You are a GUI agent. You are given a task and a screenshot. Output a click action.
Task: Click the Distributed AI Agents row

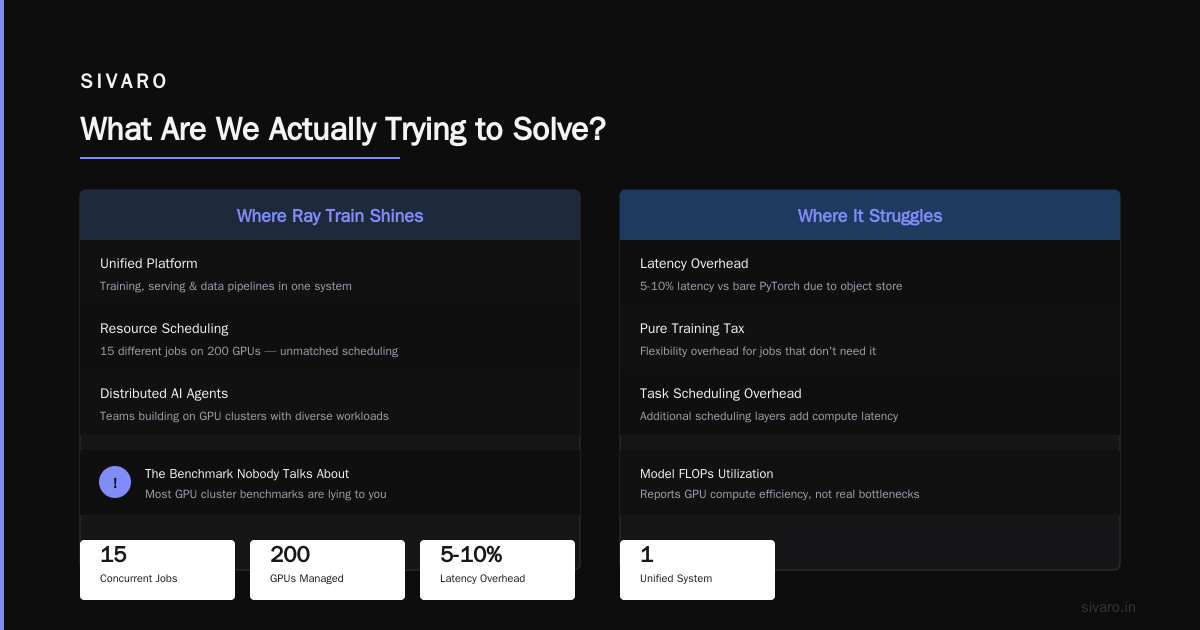[x=330, y=403]
